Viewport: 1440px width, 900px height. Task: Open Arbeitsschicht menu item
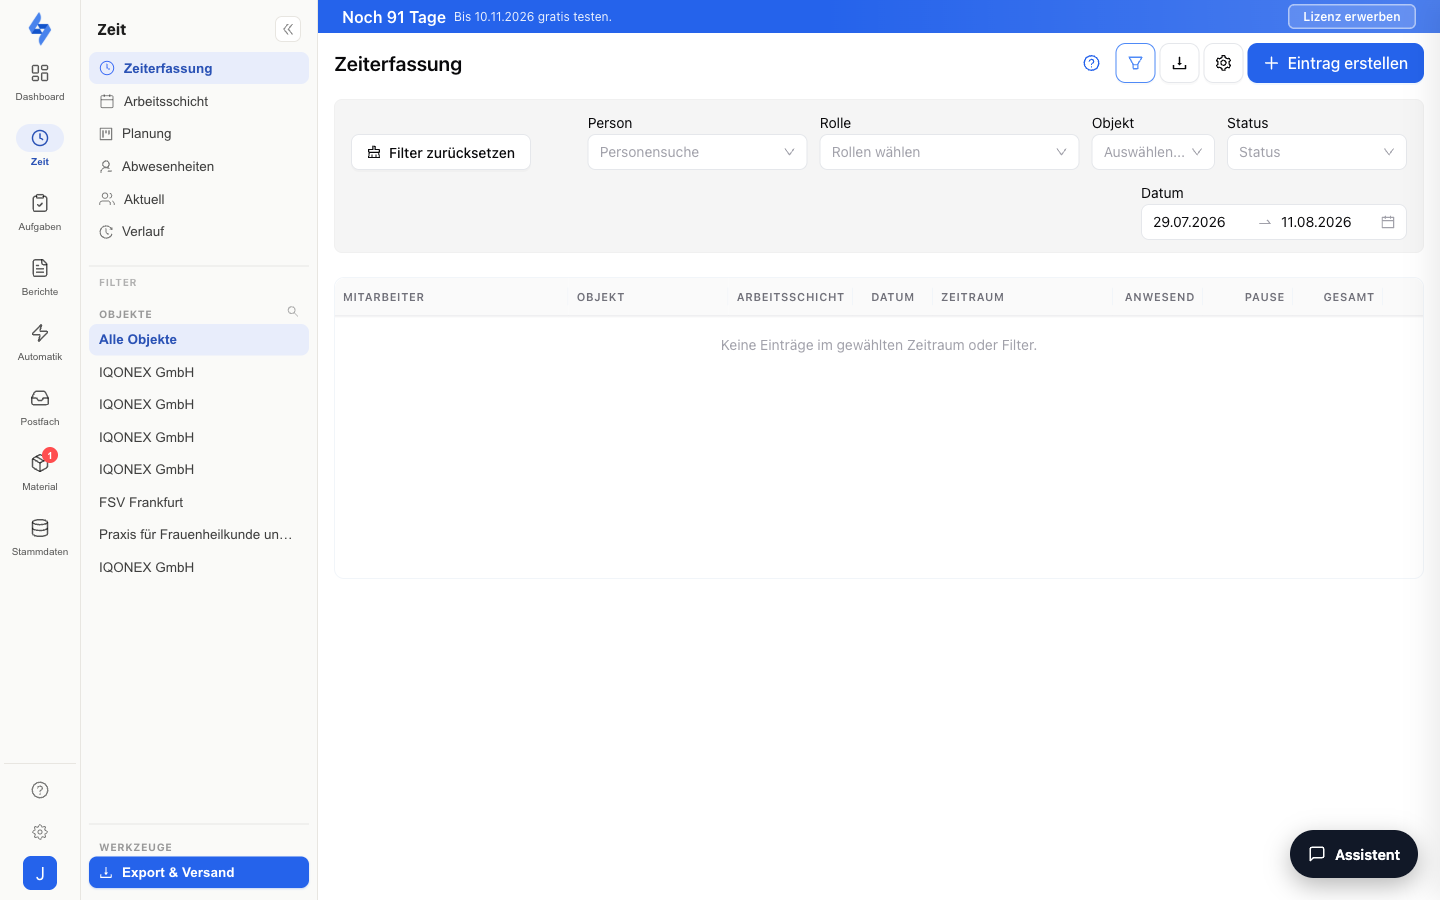[x=199, y=101]
